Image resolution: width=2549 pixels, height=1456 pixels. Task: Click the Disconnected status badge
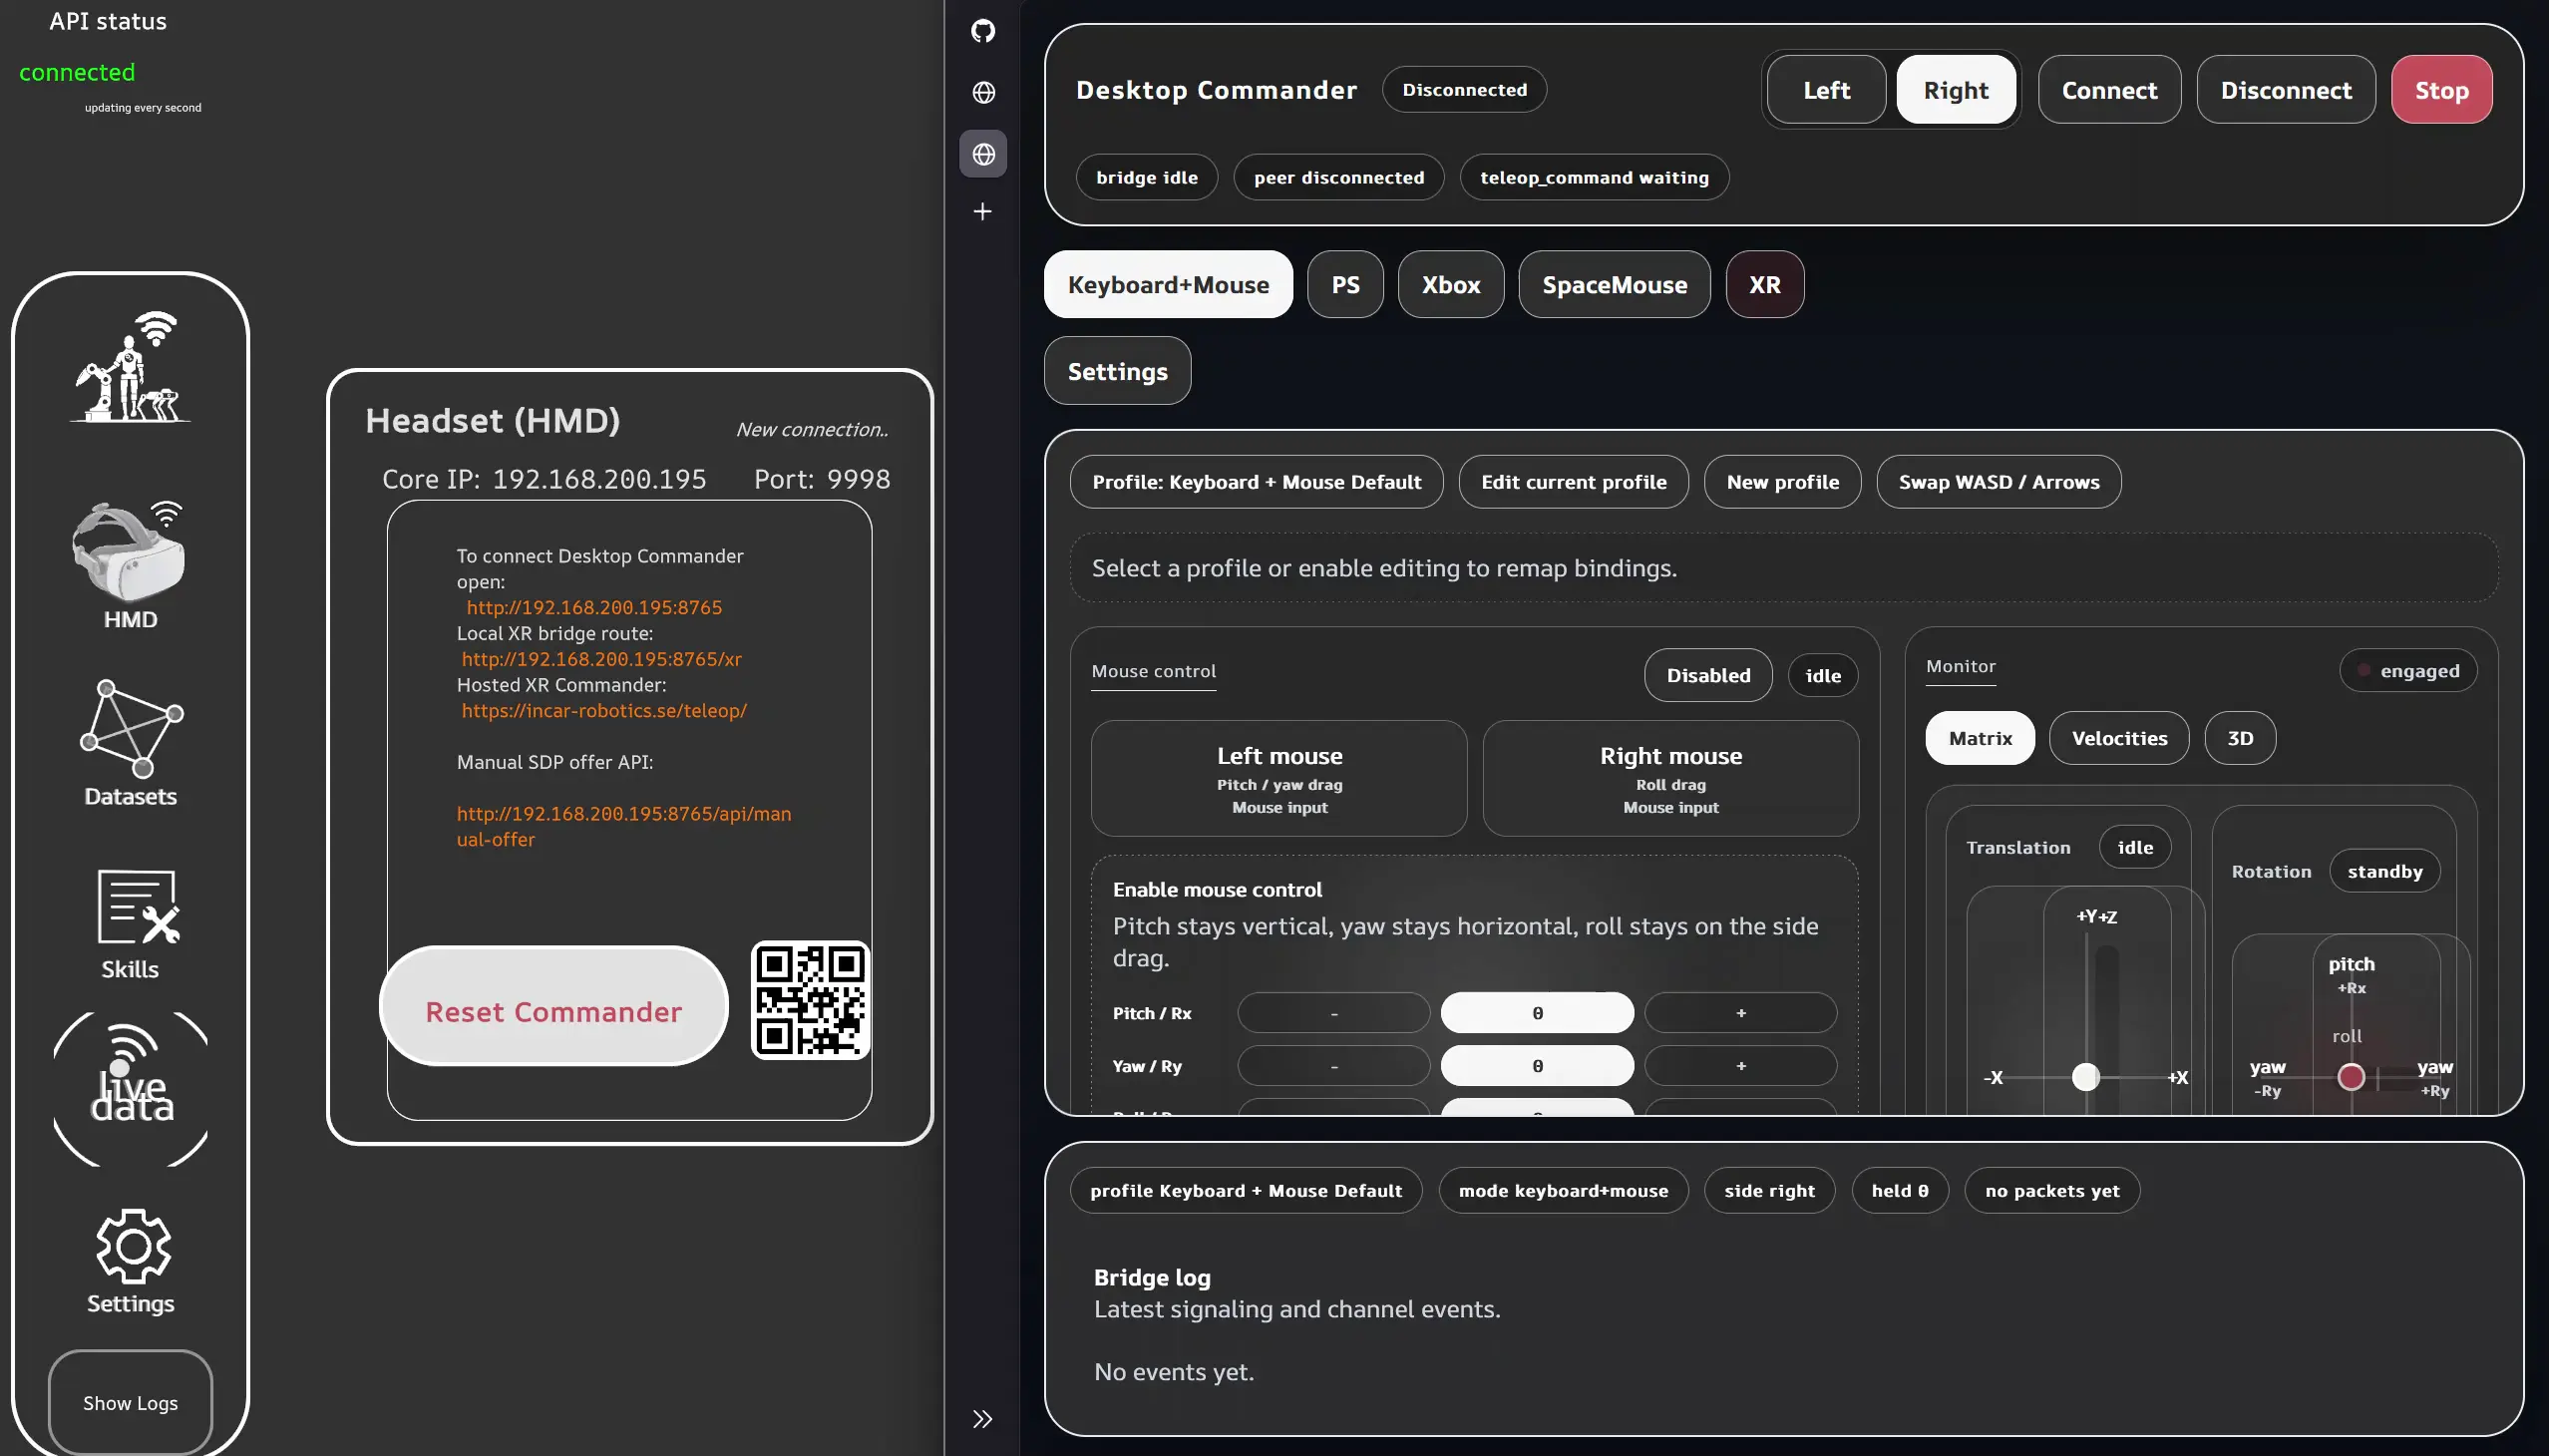point(1464,90)
